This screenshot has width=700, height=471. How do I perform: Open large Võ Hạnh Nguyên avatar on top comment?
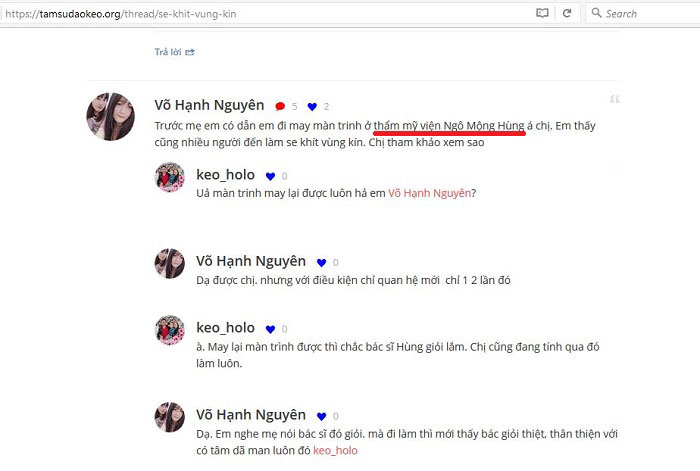(110, 117)
